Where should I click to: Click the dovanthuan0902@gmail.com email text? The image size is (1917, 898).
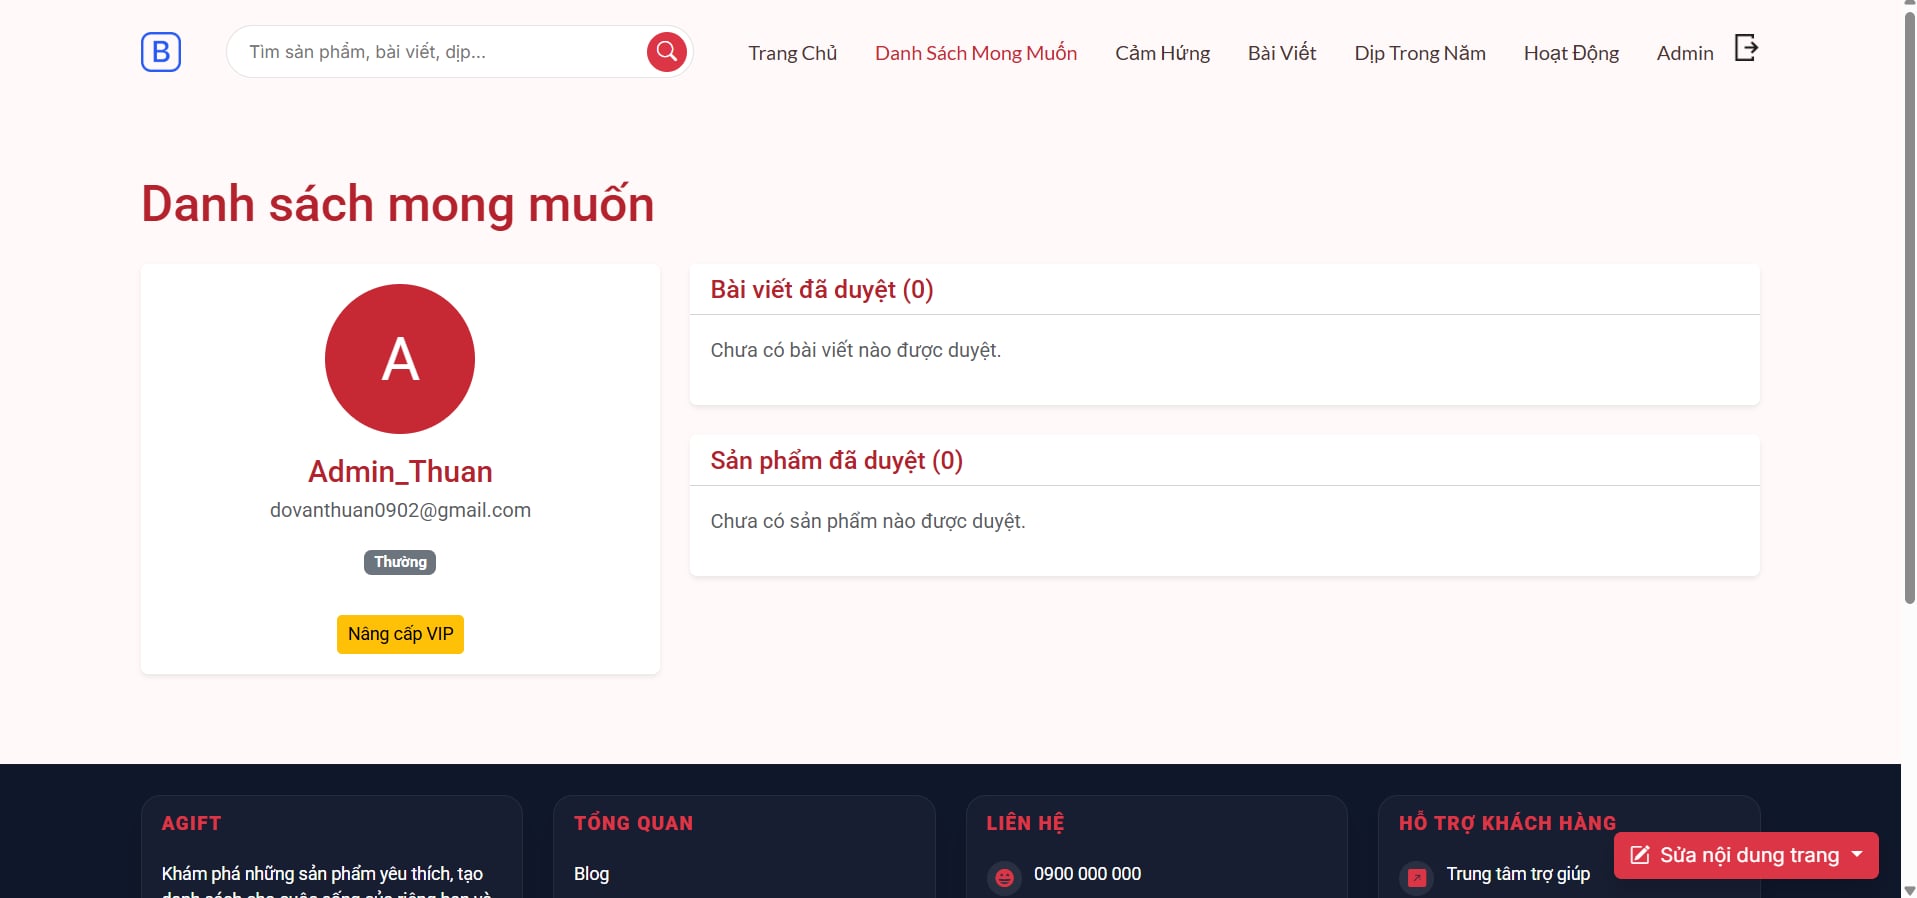tap(400, 510)
